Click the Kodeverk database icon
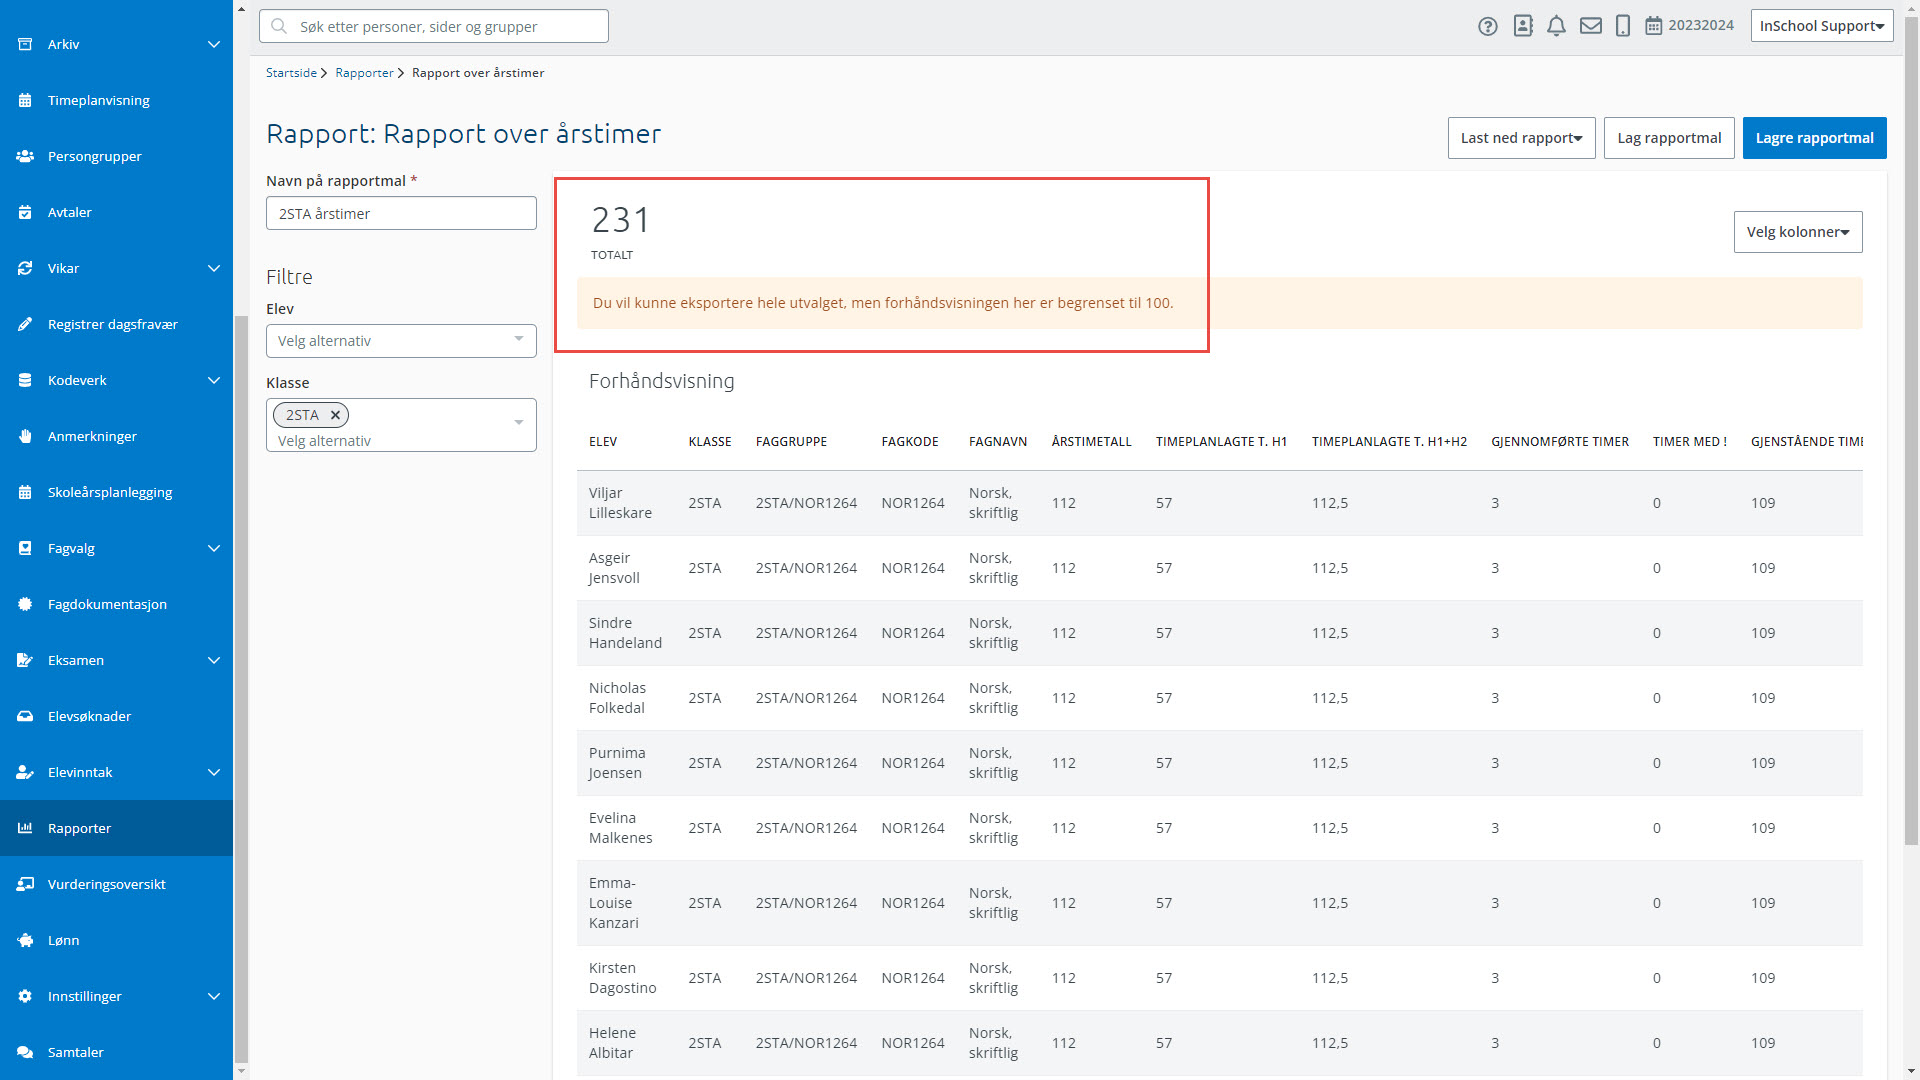 (25, 380)
